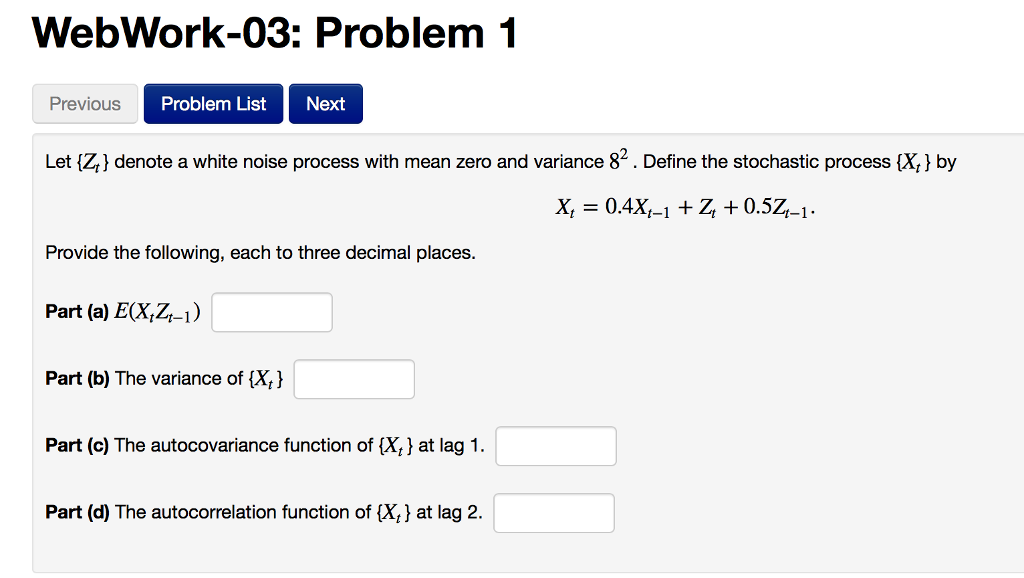Click the bold Part (d) label
The height and width of the screenshot is (578, 1024).
click(77, 513)
